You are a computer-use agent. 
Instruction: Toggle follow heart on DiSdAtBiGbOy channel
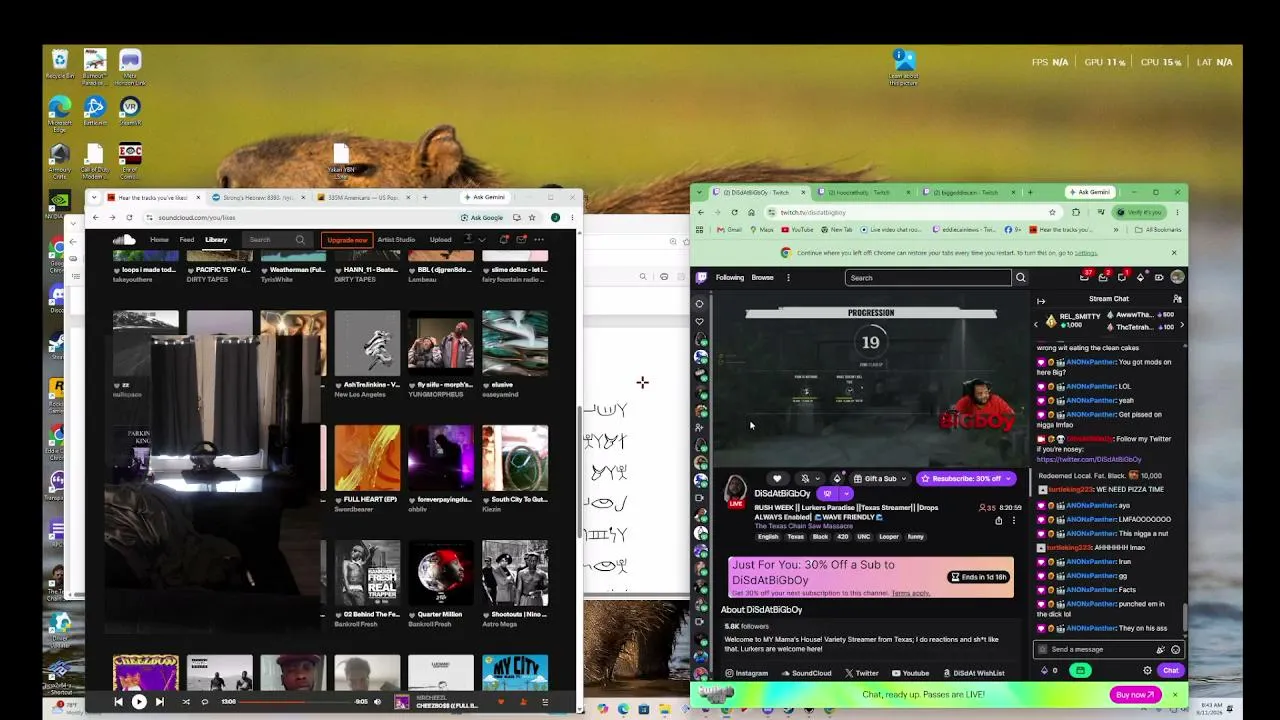coord(777,479)
